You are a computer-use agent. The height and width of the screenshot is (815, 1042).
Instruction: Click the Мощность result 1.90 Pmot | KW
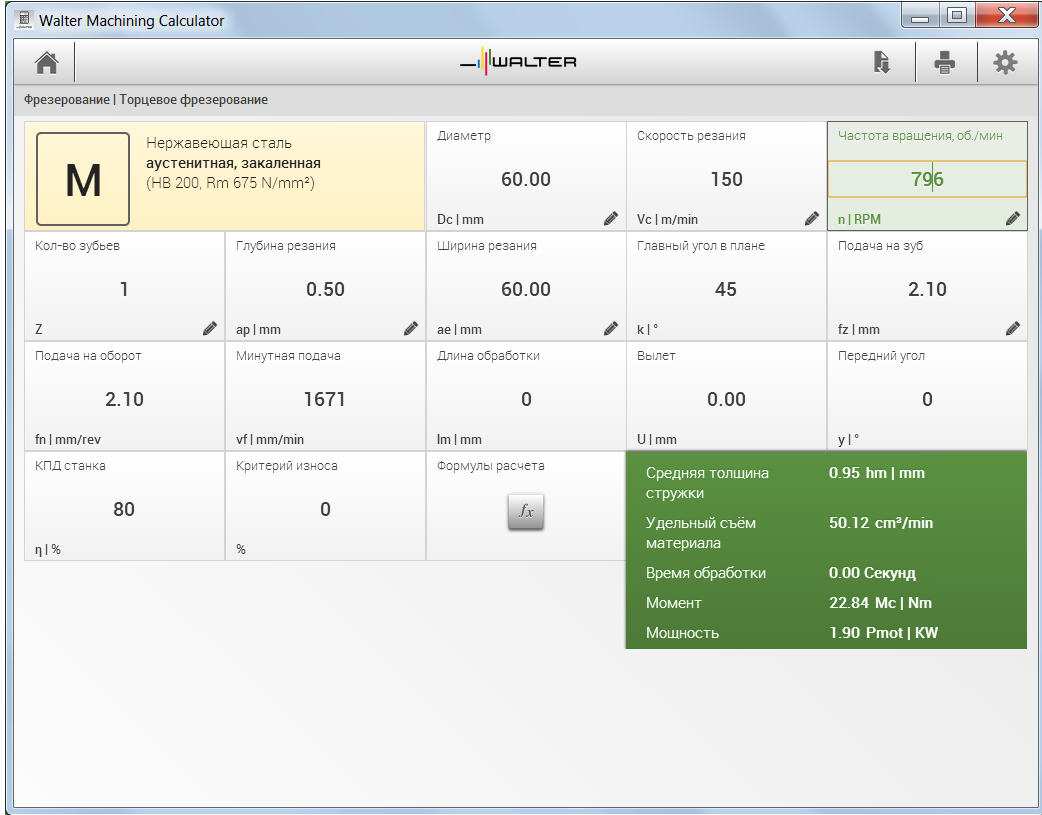click(x=883, y=632)
